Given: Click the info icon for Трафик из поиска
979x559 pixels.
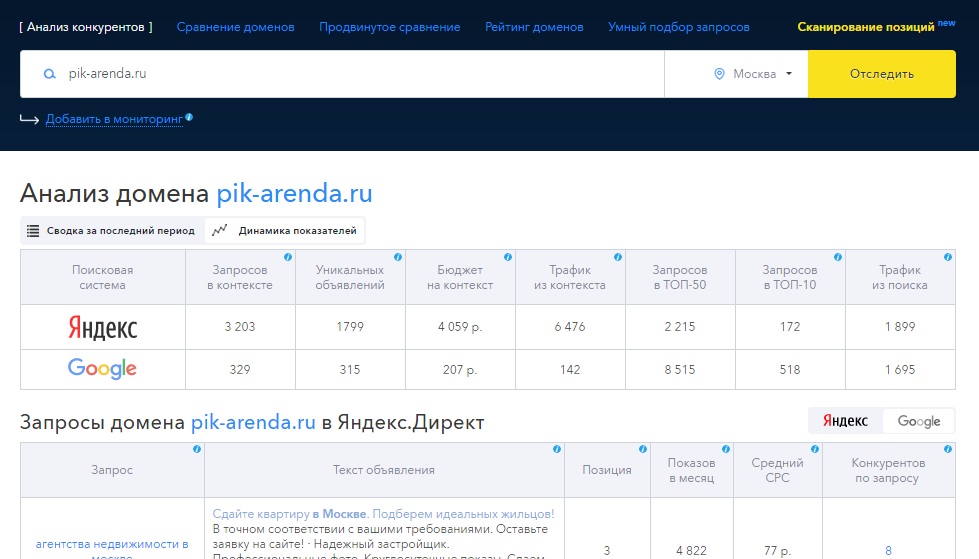Looking at the screenshot, I should coord(948,257).
